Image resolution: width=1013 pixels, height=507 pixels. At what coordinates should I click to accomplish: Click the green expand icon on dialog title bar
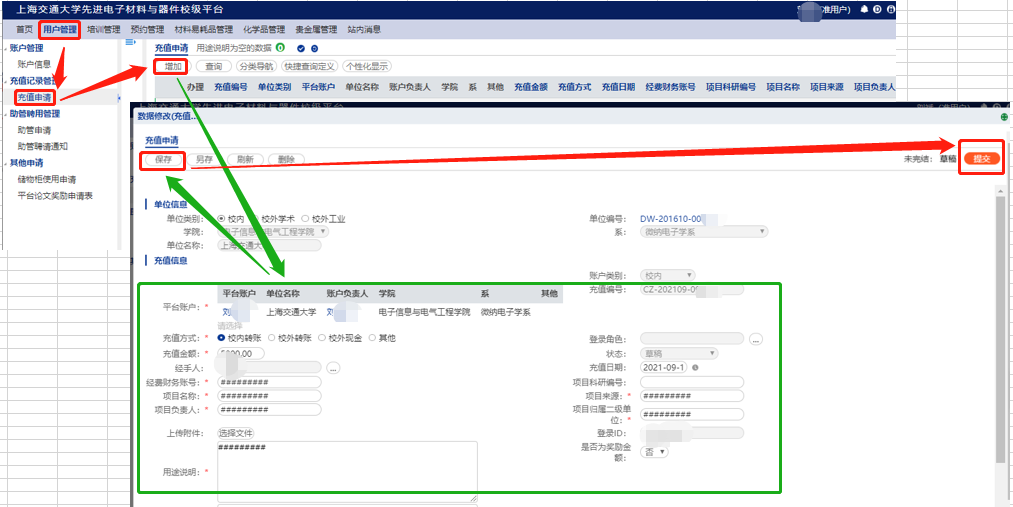tap(1003, 116)
